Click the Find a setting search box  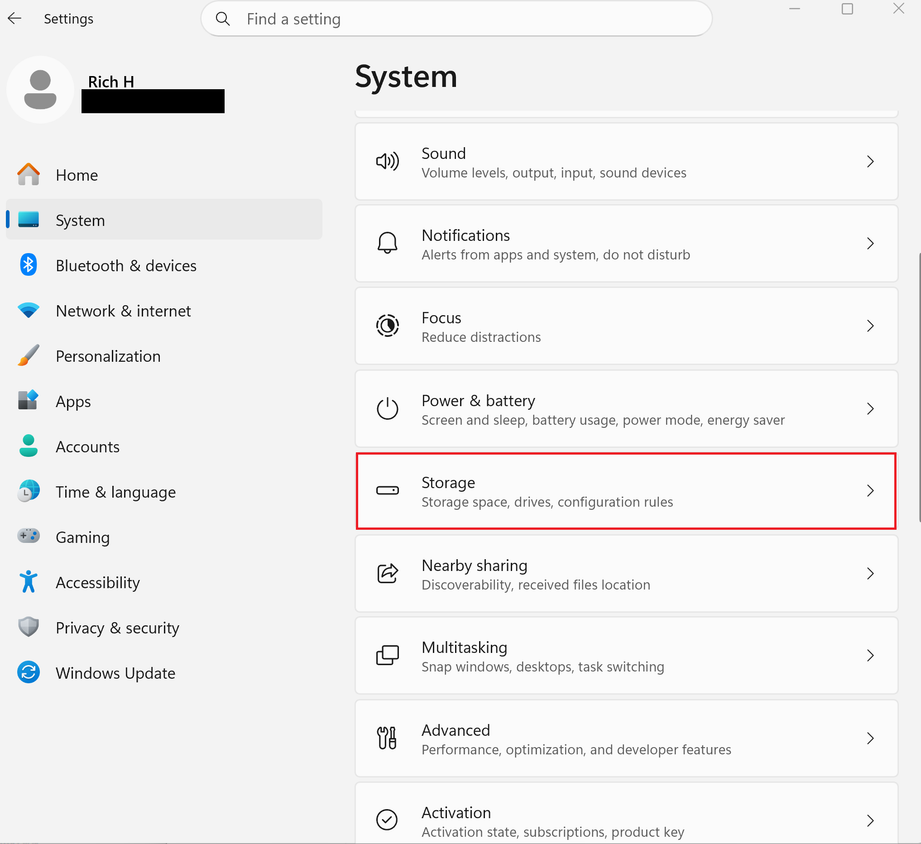click(456, 19)
